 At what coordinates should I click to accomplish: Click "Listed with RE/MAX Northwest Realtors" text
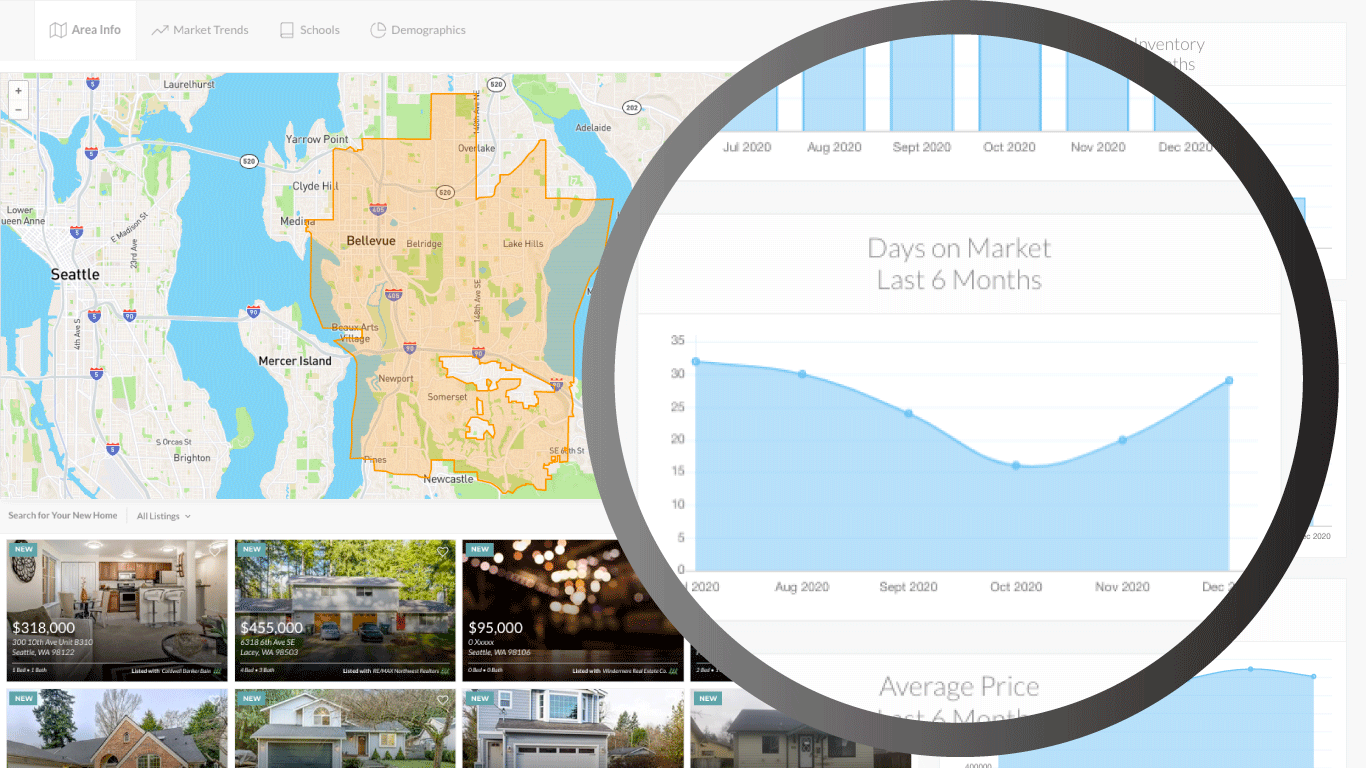pos(390,671)
